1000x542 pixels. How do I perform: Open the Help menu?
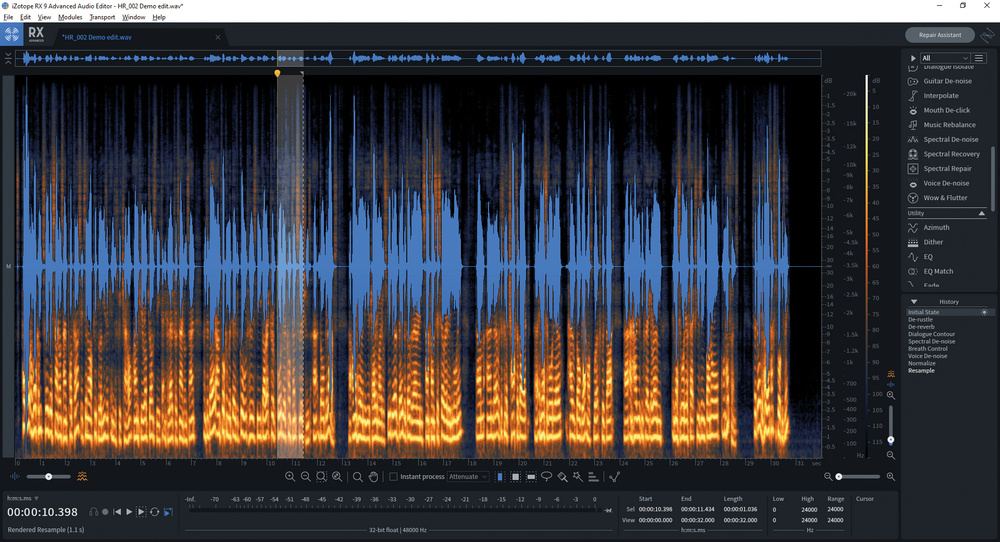coord(159,17)
